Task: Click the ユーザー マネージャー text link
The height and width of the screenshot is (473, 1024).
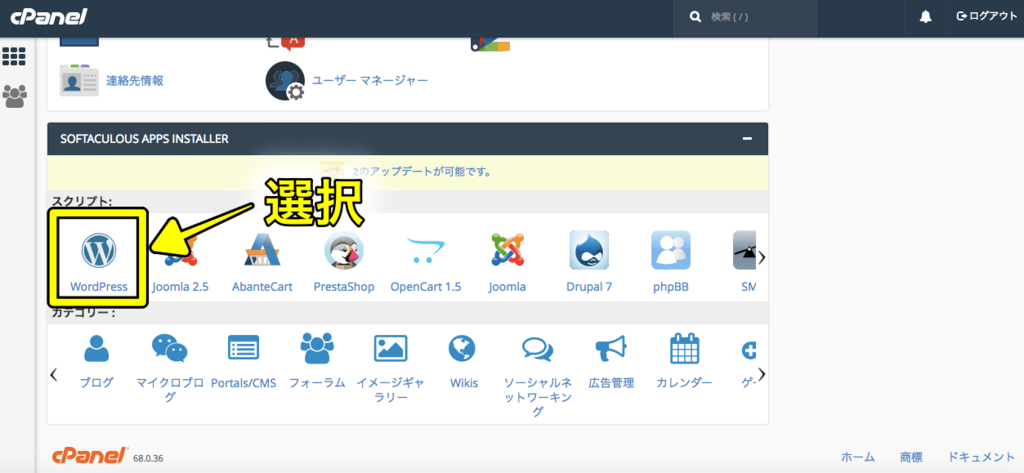Action: coord(370,81)
